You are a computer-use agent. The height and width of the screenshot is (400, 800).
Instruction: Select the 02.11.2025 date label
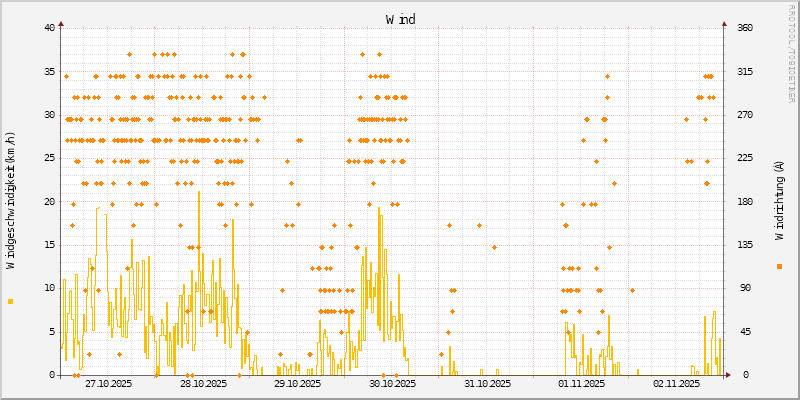point(676,384)
